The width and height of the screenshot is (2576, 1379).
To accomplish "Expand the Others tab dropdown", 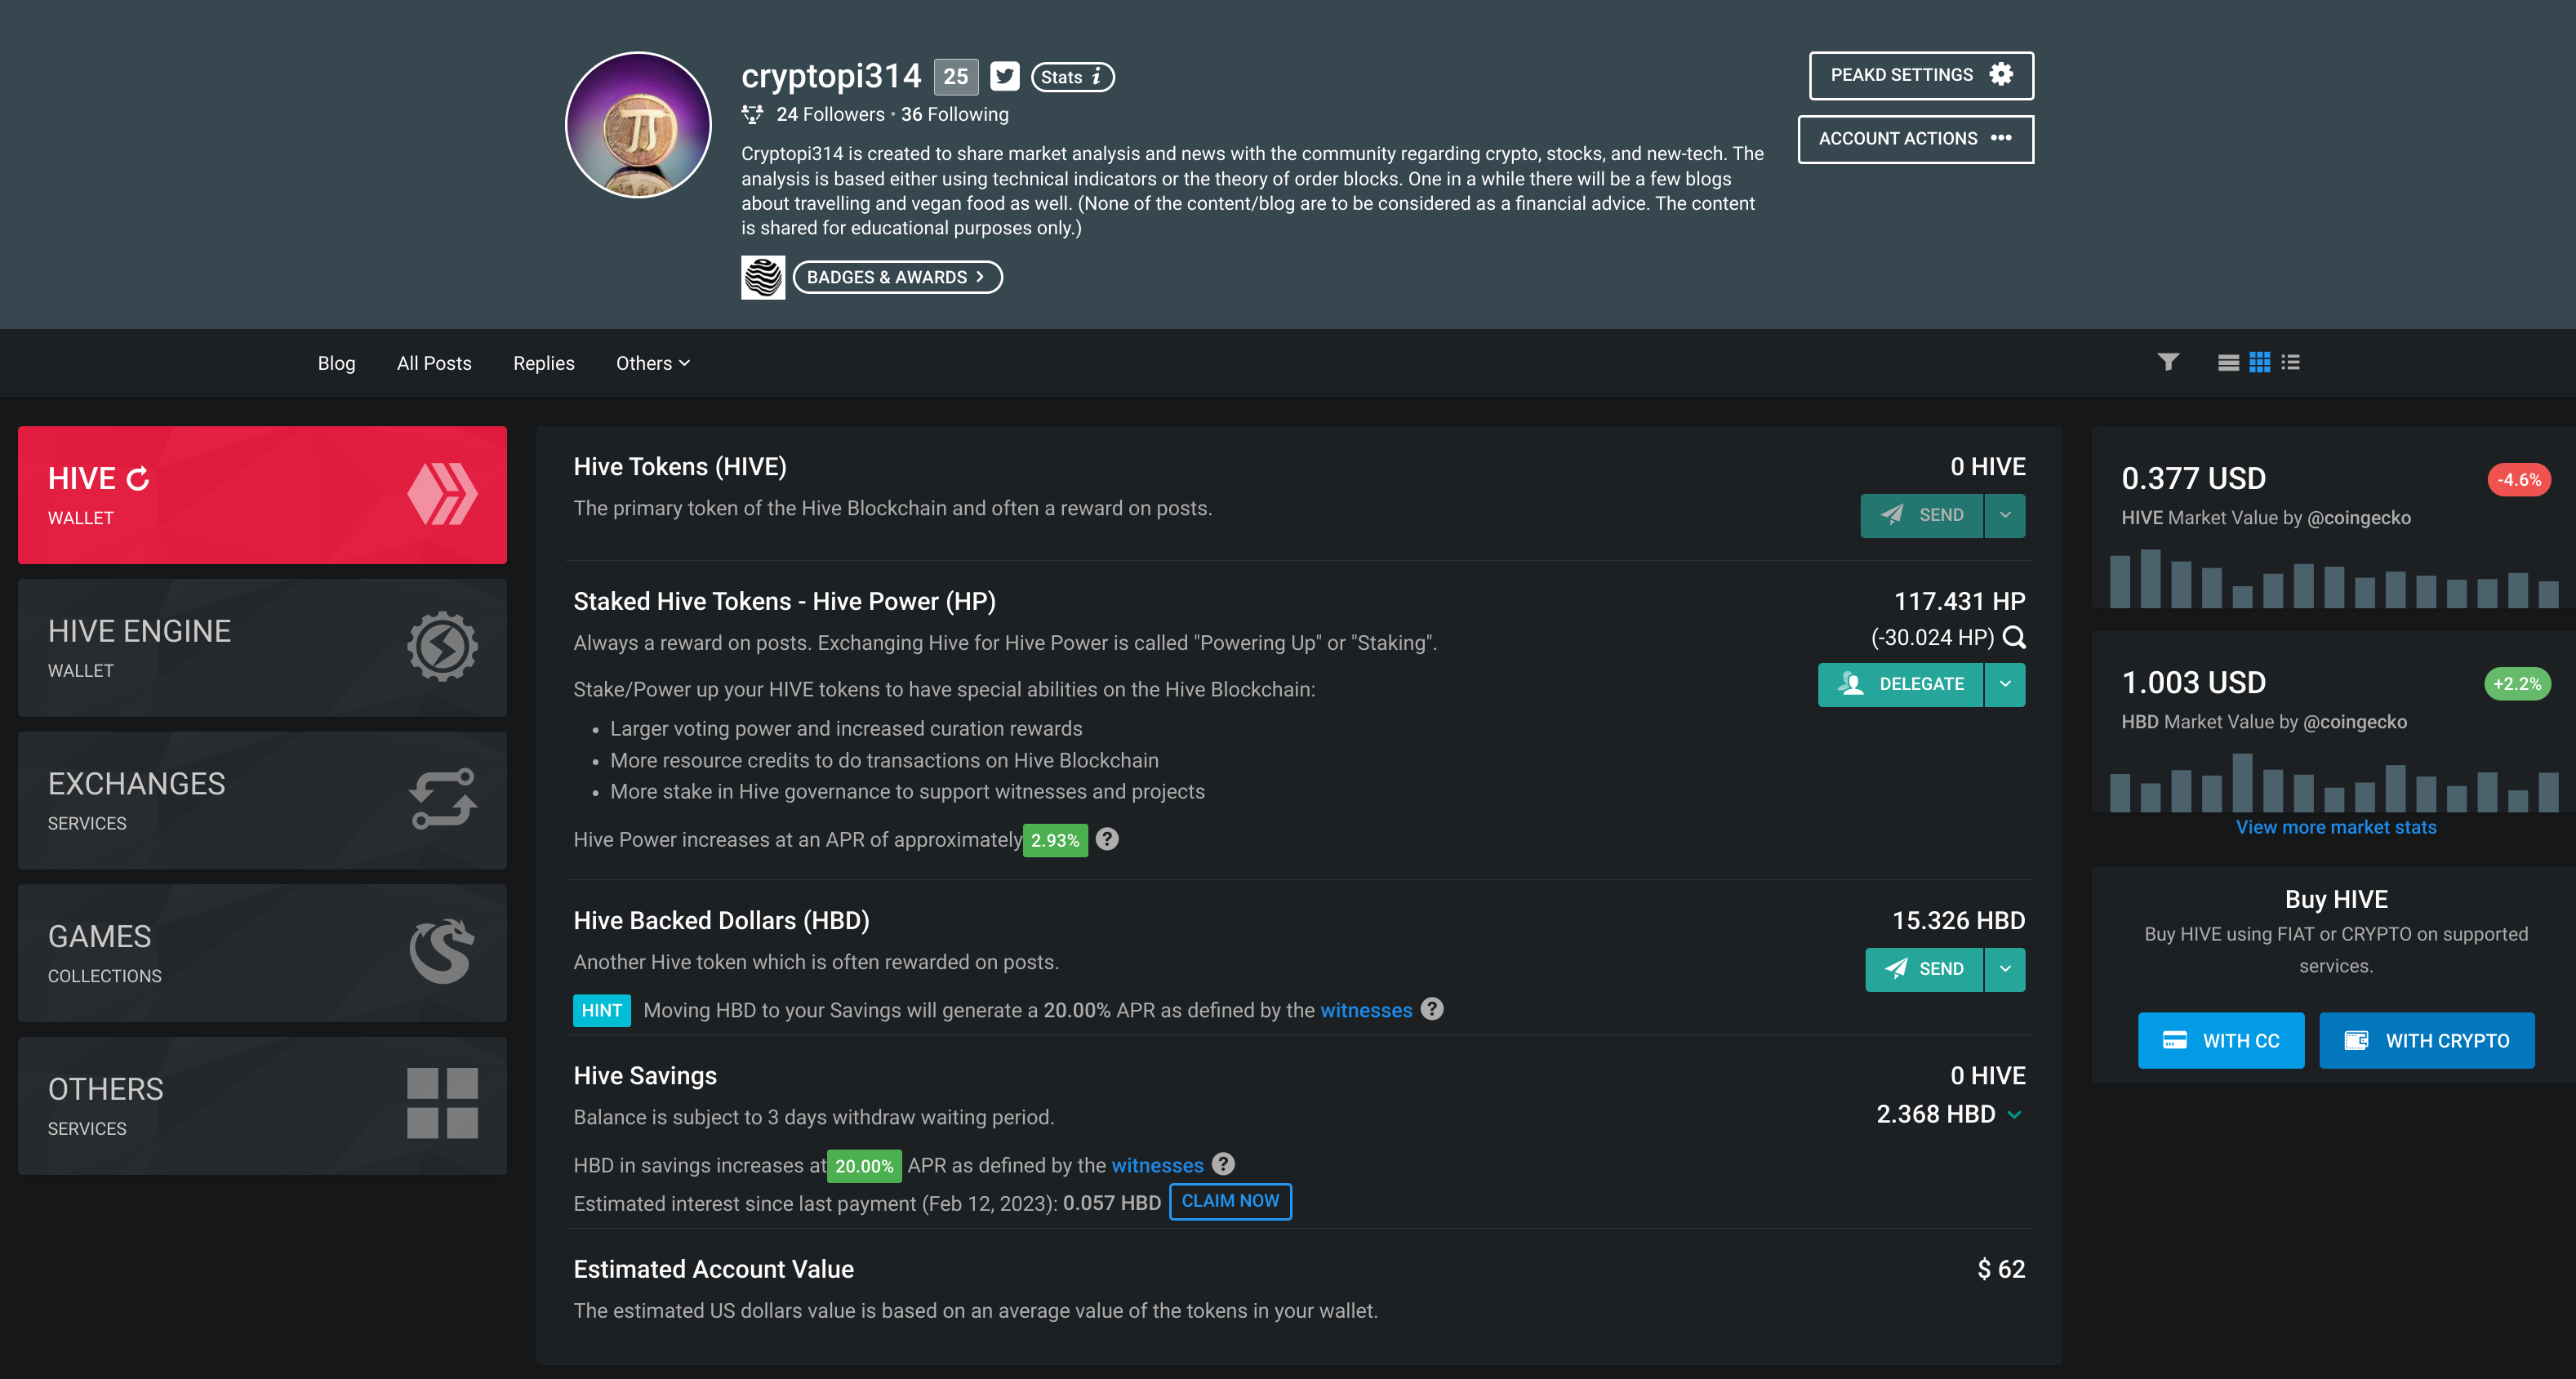I will [652, 363].
